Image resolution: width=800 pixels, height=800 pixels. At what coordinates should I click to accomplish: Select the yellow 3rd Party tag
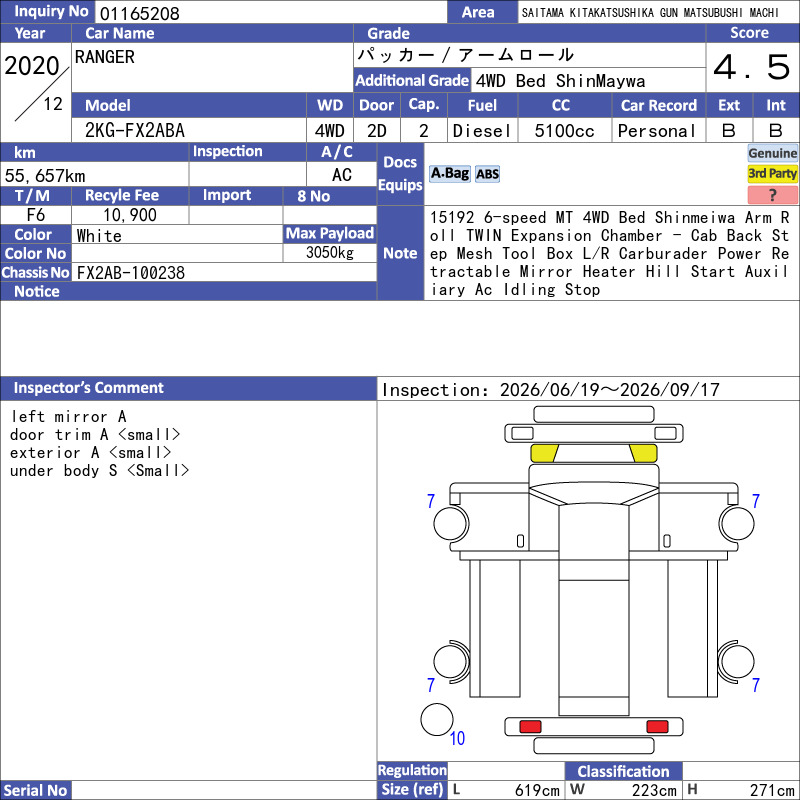pyautogui.click(x=772, y=173)
